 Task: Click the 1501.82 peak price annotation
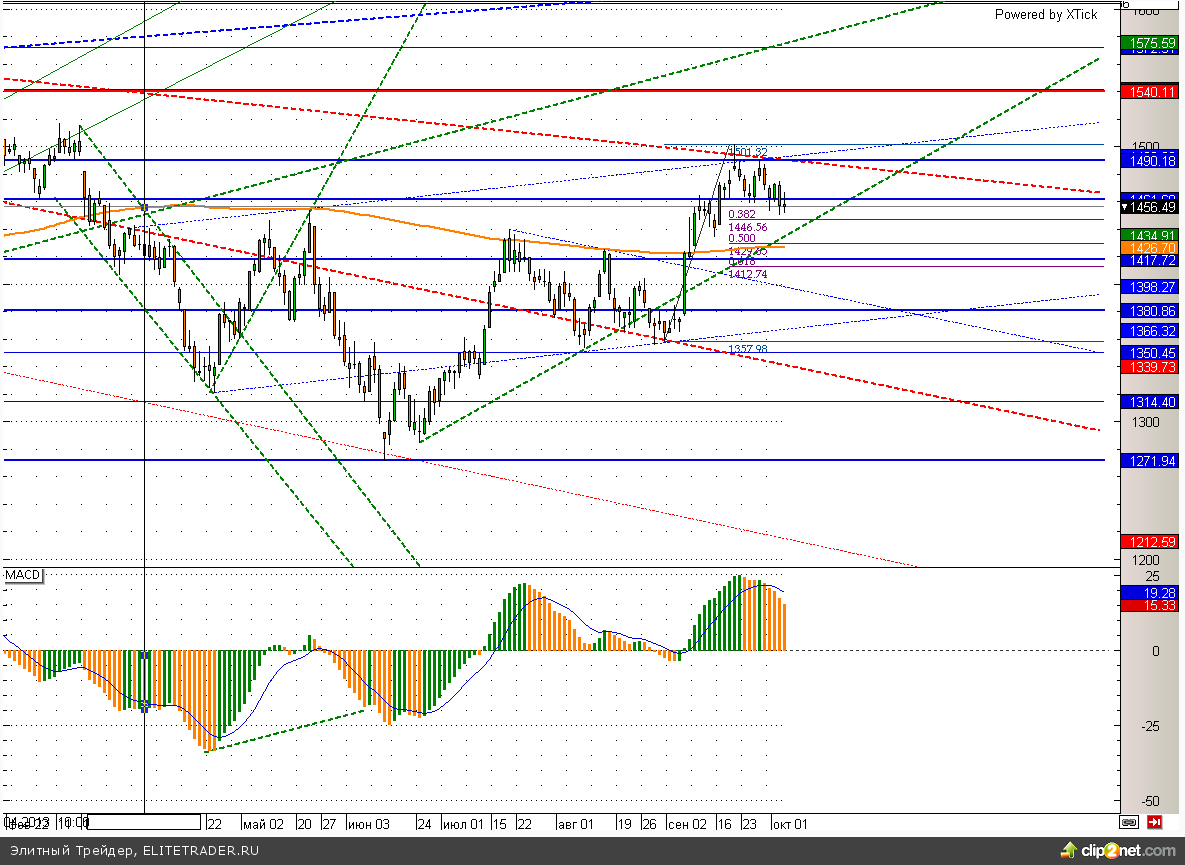pyautogui.click(x=747, y=152)
